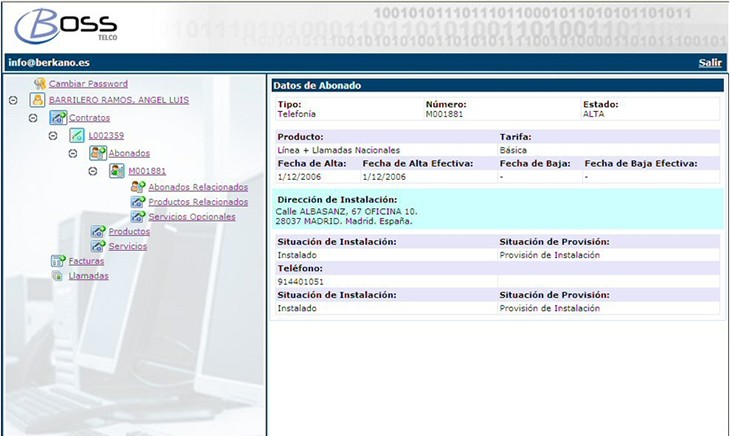The width and height of the screenshot is (730, 436).
Task: Click the Salir logout link
Action: 709,62
